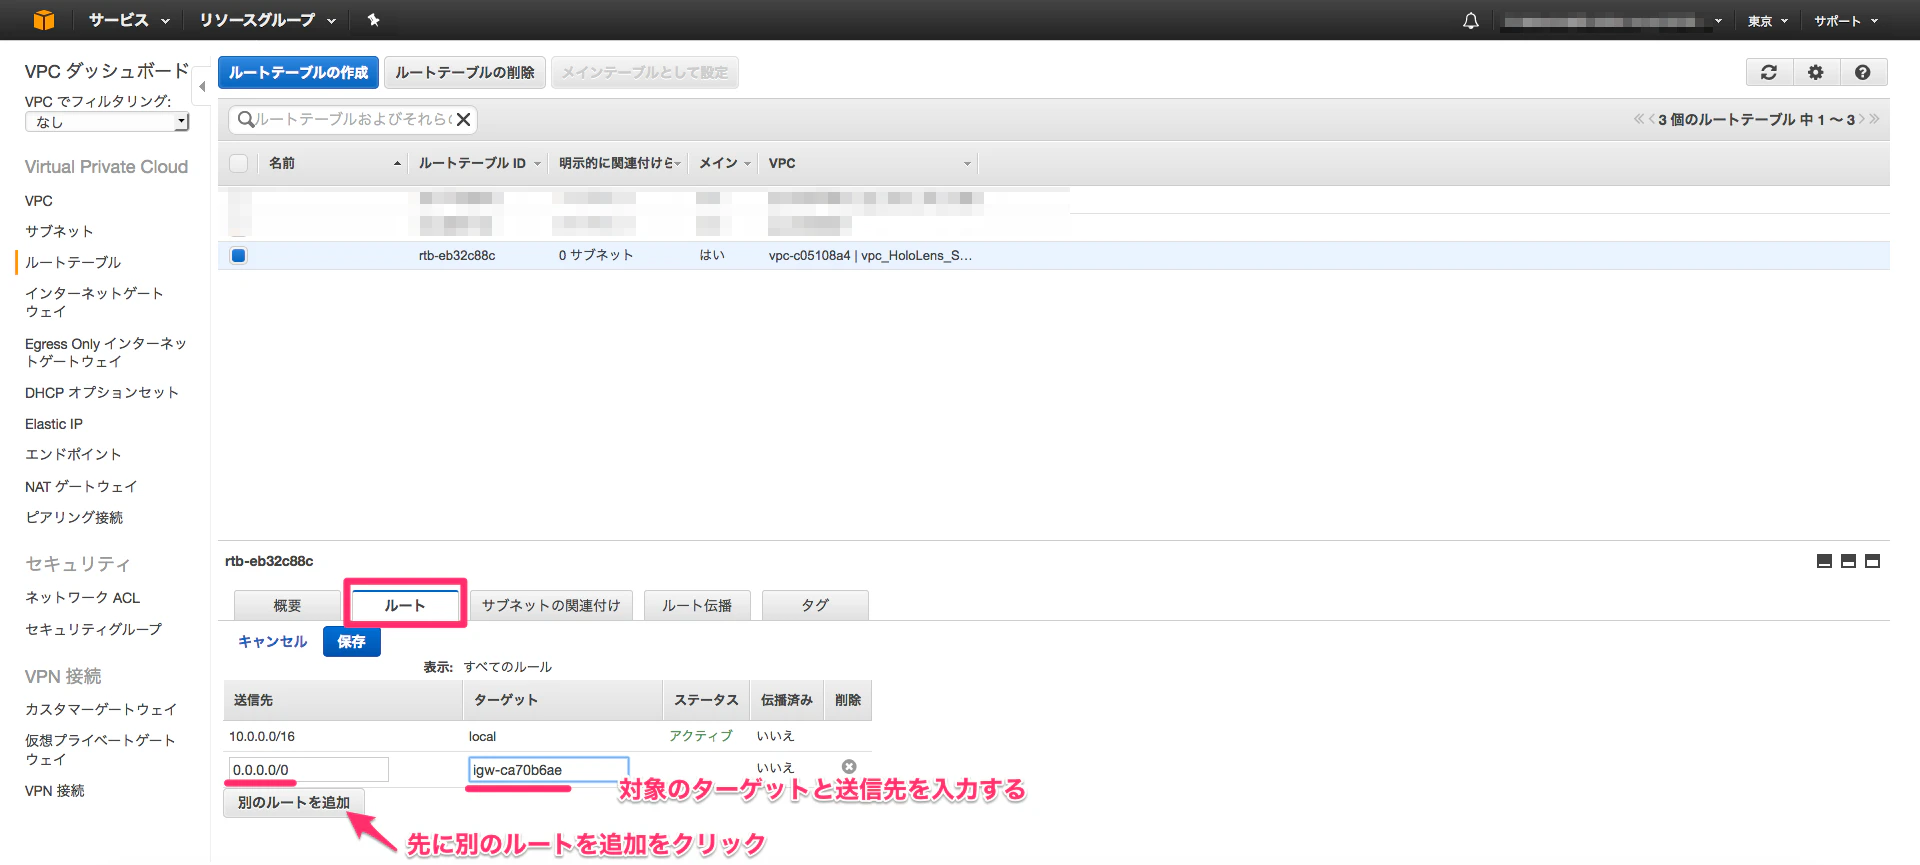Screen dimensions: 1920x865
Task: Split the detail pane to half height
Action: tap(1848, 561)
